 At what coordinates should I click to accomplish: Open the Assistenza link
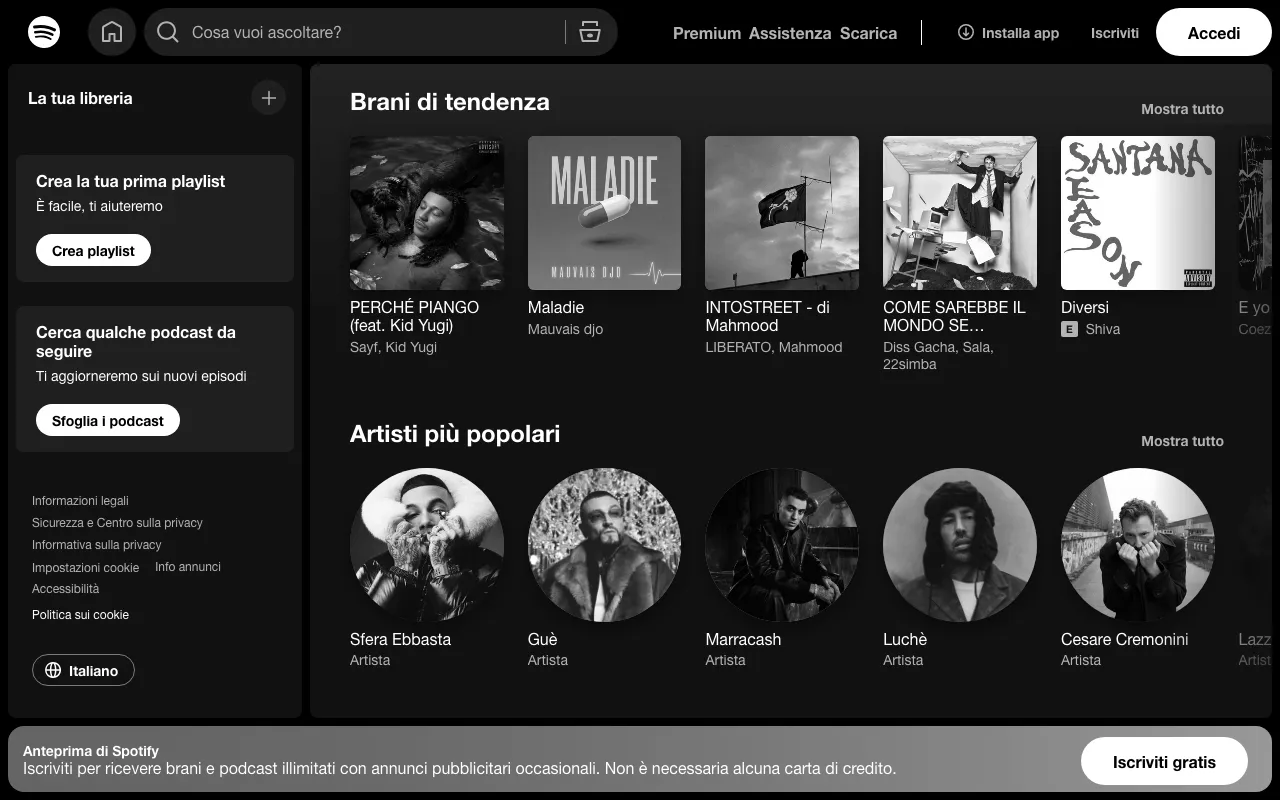(790, 33)
